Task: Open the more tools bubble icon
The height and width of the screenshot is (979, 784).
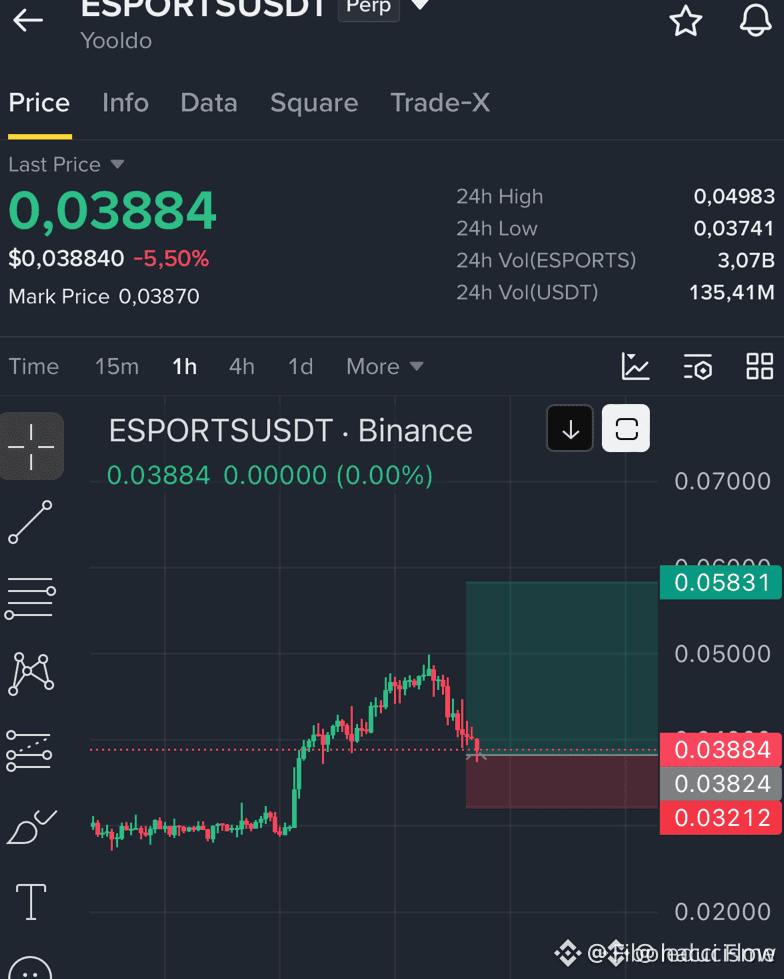Action: tap(31, 968)
